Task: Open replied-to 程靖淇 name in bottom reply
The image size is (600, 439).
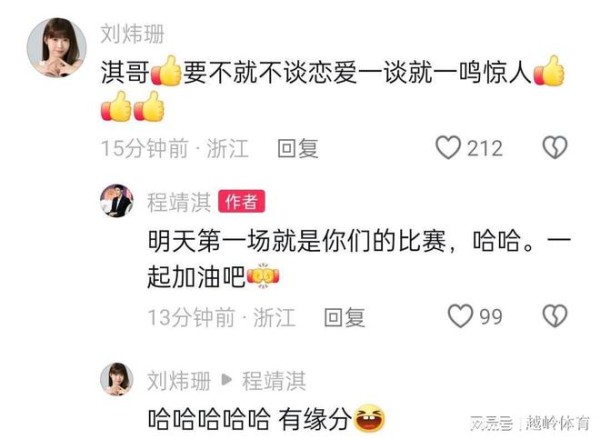Action: coord(274,380)
